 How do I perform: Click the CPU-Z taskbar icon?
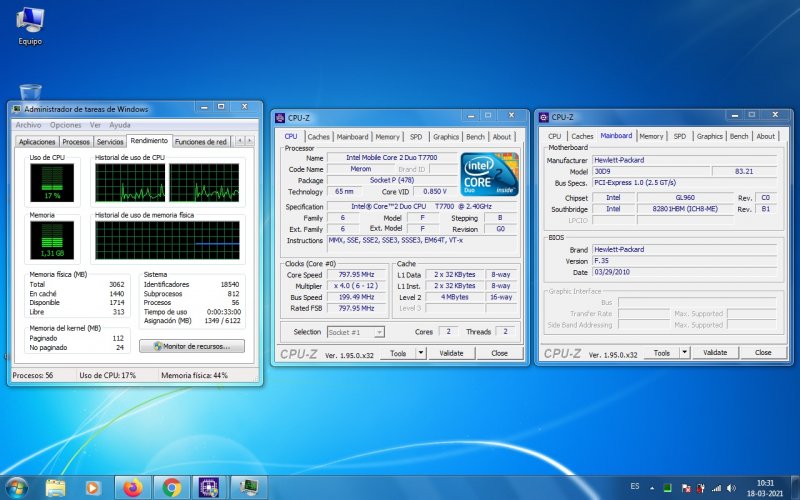tap(210, 487)
